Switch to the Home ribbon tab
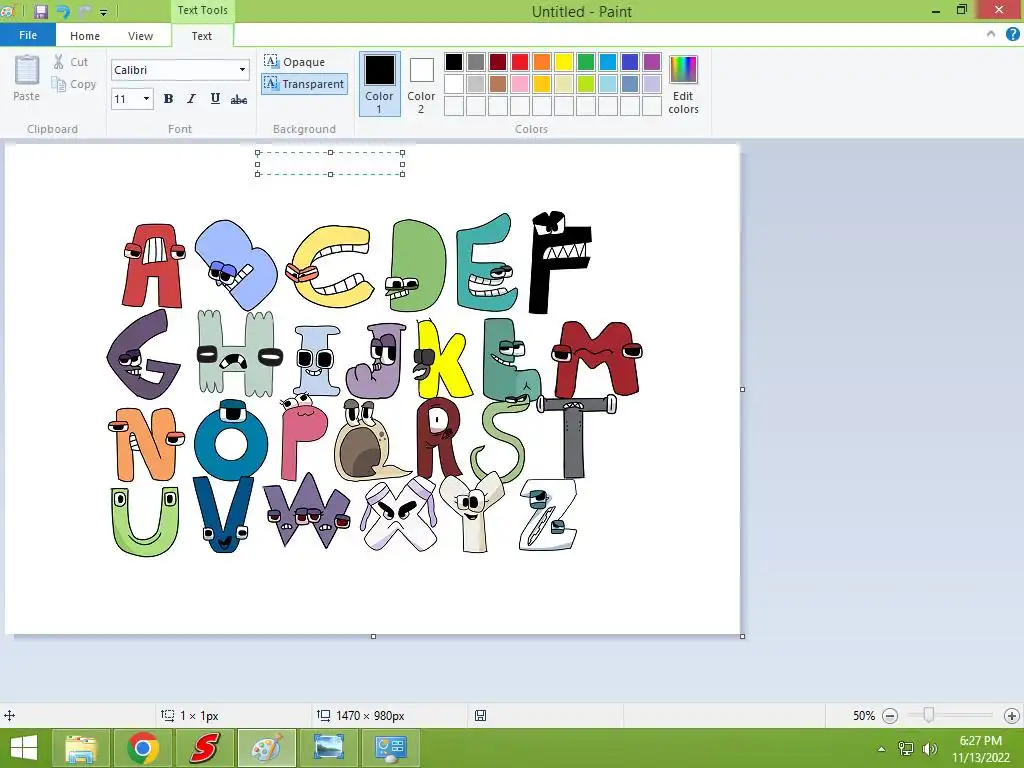 click(x=85, y=36)
